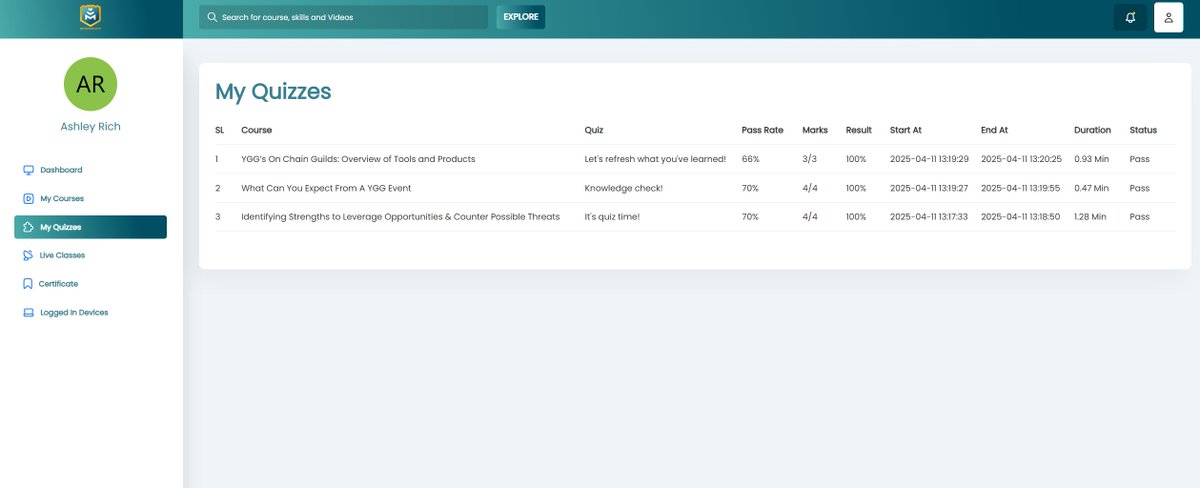Click the End At column header
The image size is (1200, 488).
tap(994, 130)
